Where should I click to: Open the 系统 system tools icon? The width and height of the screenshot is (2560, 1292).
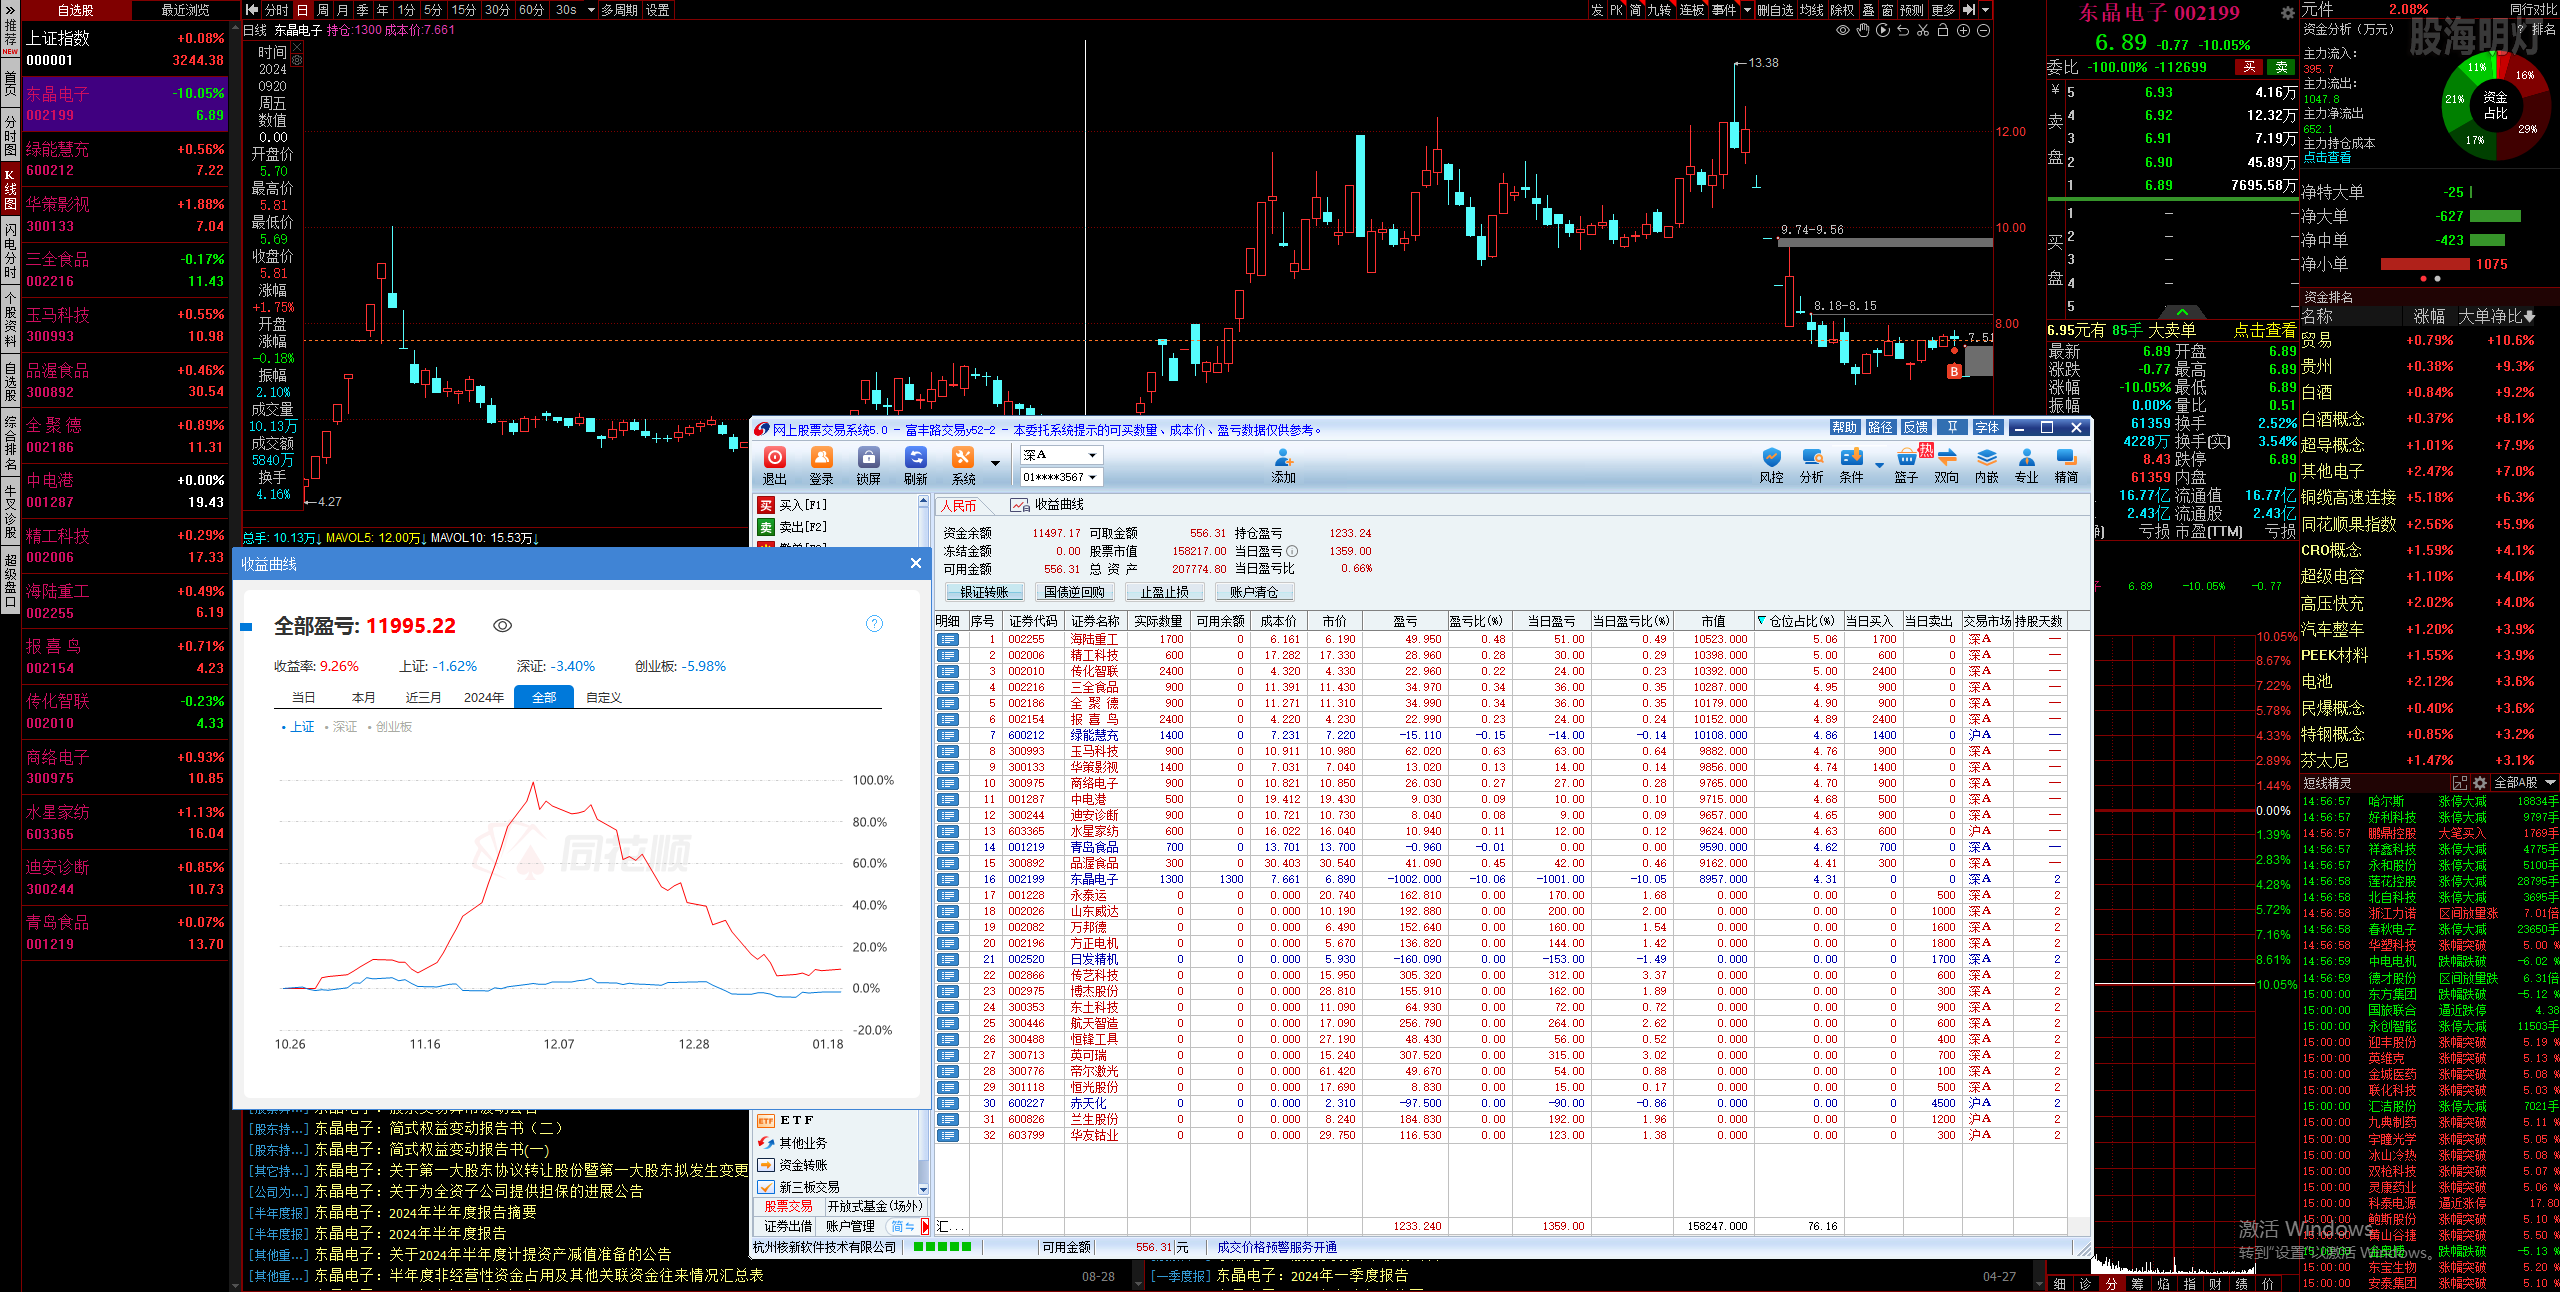(963, 465)
